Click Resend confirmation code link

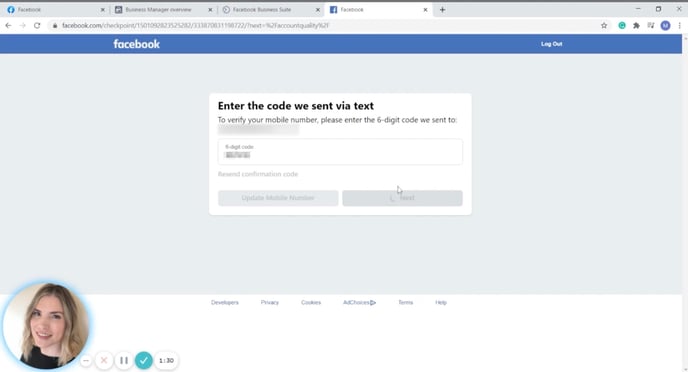pos(258,174)
